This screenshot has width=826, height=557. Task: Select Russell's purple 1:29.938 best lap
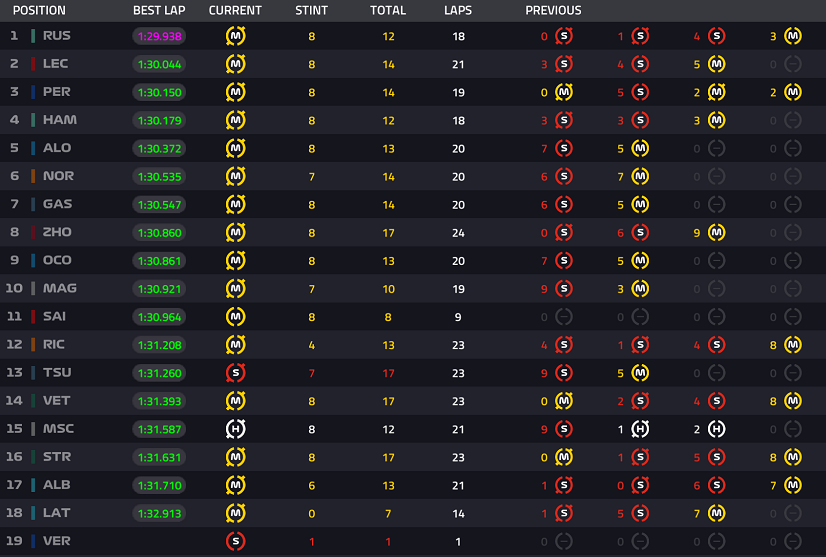pos(159,36)
